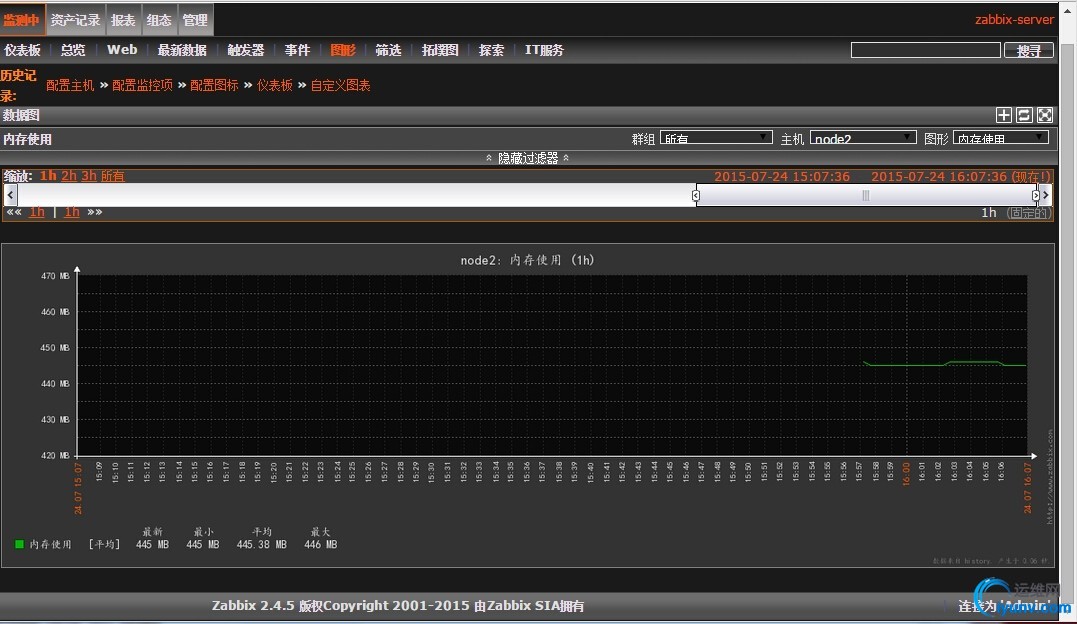This screenshot has height=624, width=1077.
Task: Open history link 自定义图表
Action: pos(341,85)
